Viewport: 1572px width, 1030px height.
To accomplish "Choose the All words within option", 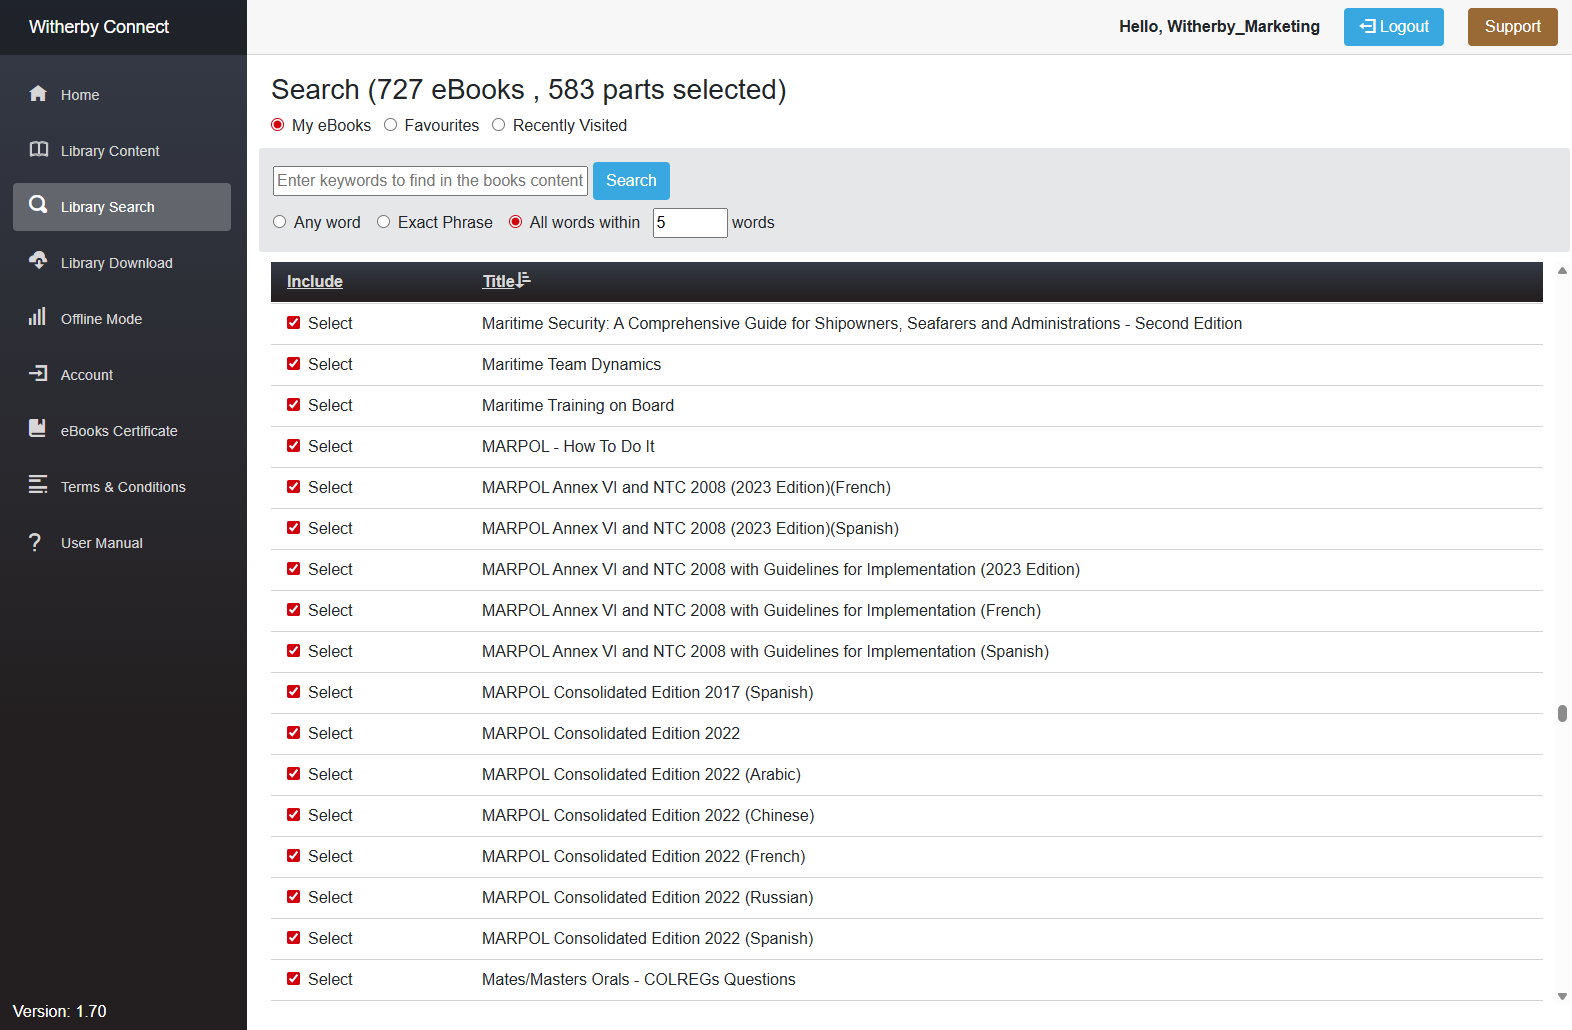I will pyautogui.click(x=516, y=222).
